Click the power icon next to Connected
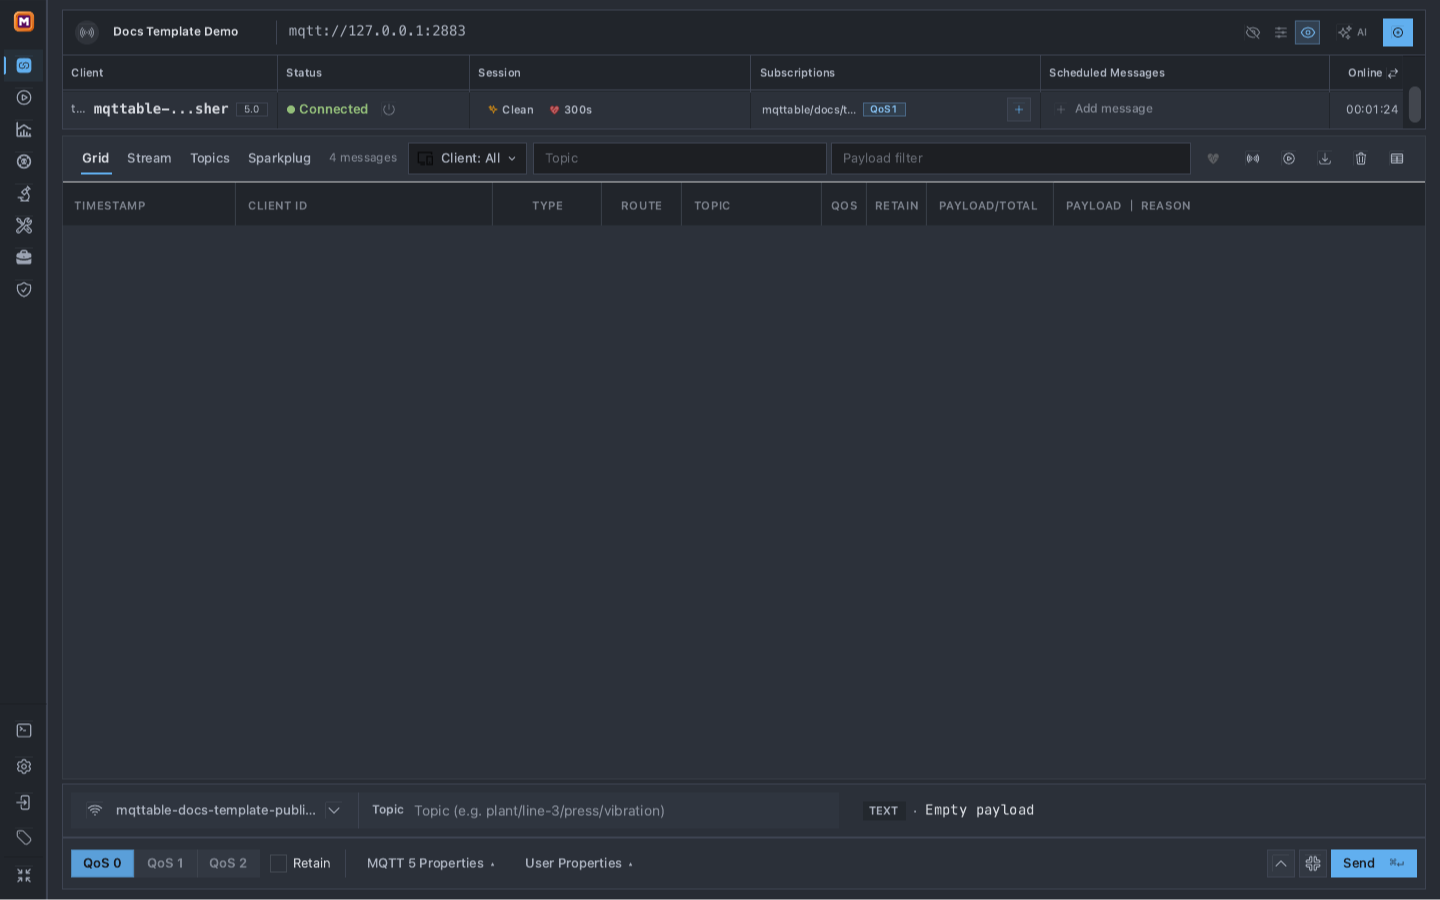 [389, 110]
